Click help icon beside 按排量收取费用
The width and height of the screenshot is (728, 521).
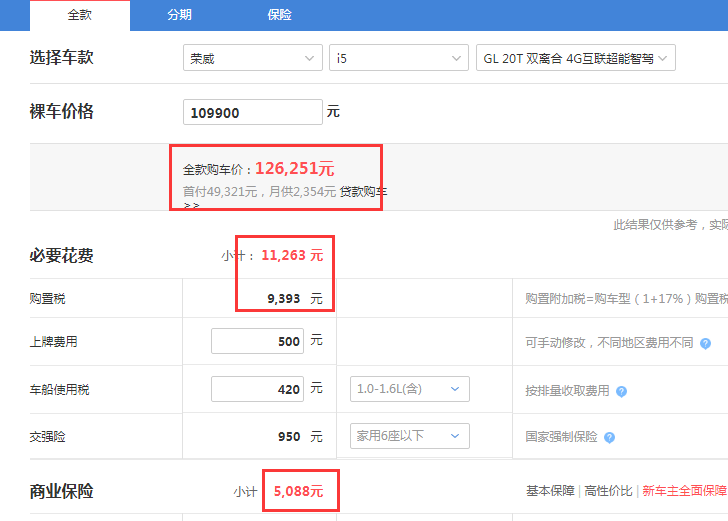[x=621, y=391]
